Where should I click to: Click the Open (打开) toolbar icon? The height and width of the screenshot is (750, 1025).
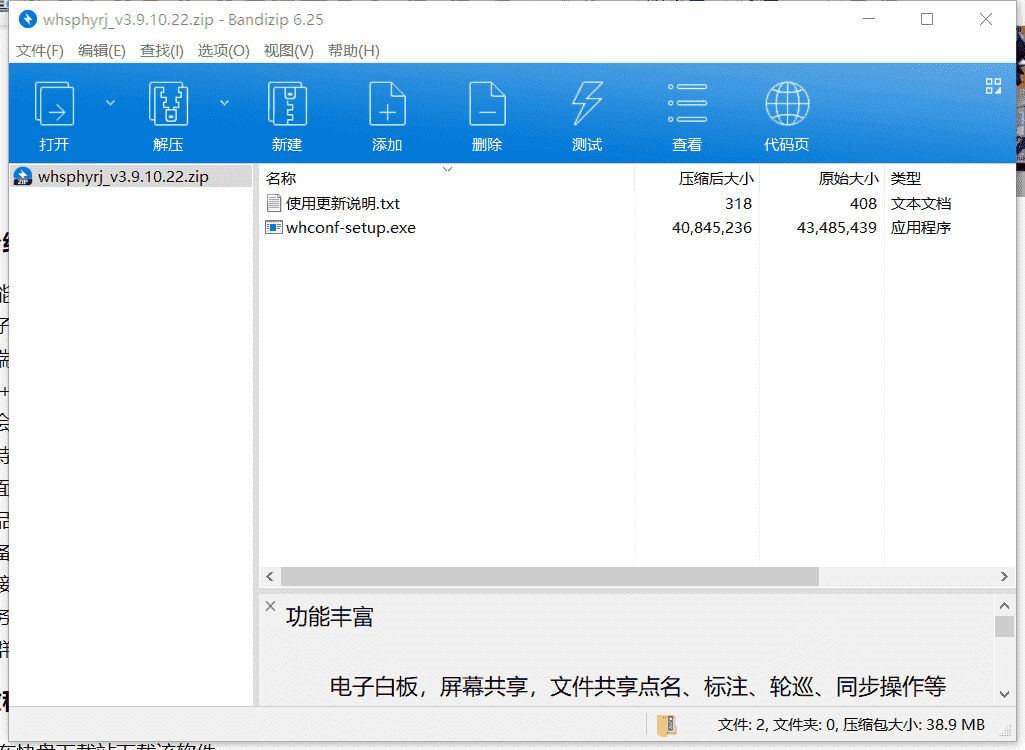54,103
